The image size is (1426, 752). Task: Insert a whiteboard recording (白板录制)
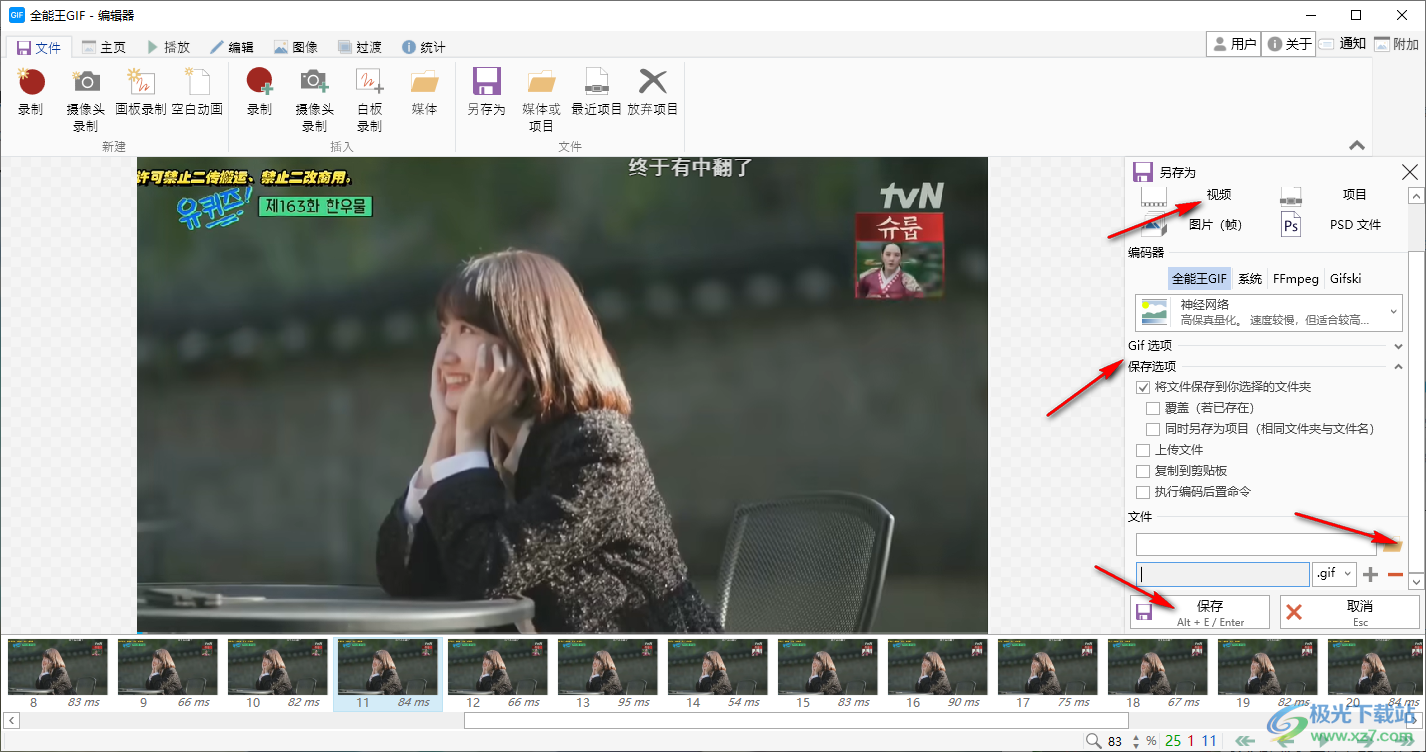(x=369, y=100)
